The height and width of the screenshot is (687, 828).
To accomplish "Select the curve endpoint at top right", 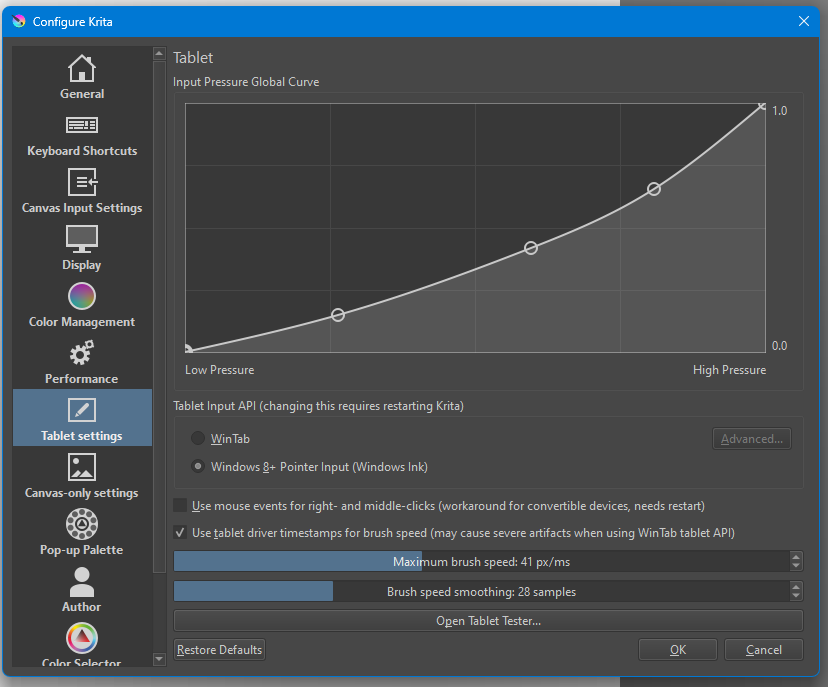I will [761, 107].
